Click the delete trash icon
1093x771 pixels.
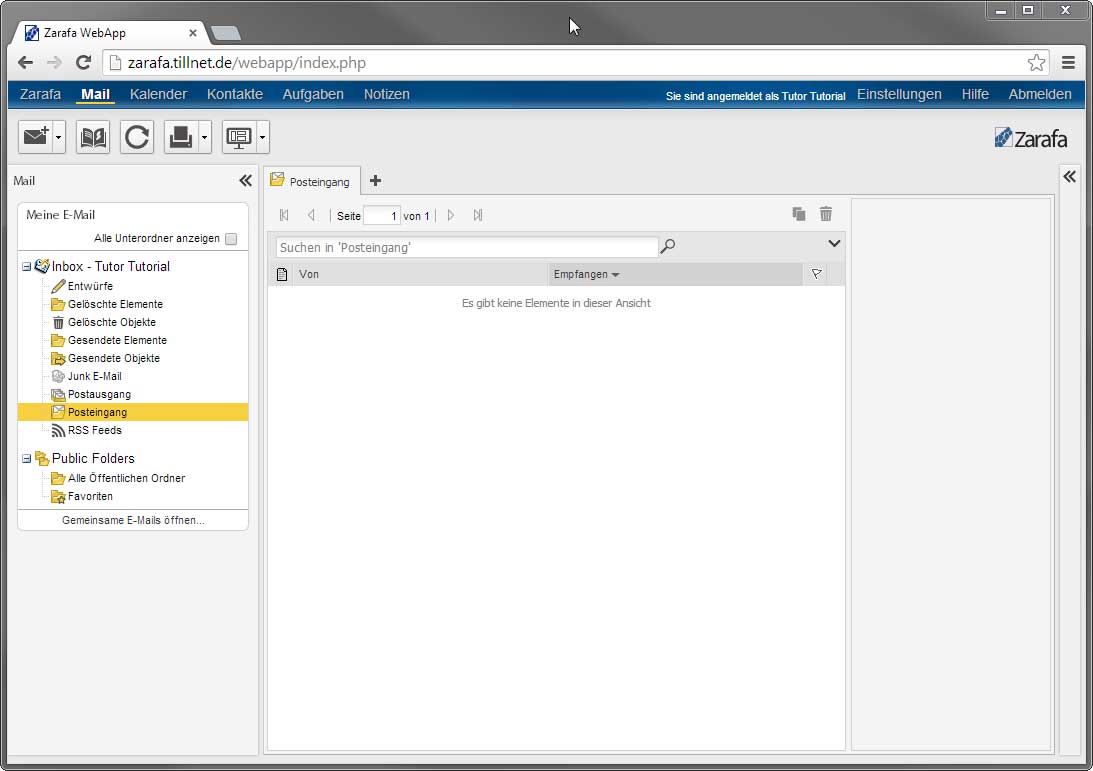click(826, 214)
